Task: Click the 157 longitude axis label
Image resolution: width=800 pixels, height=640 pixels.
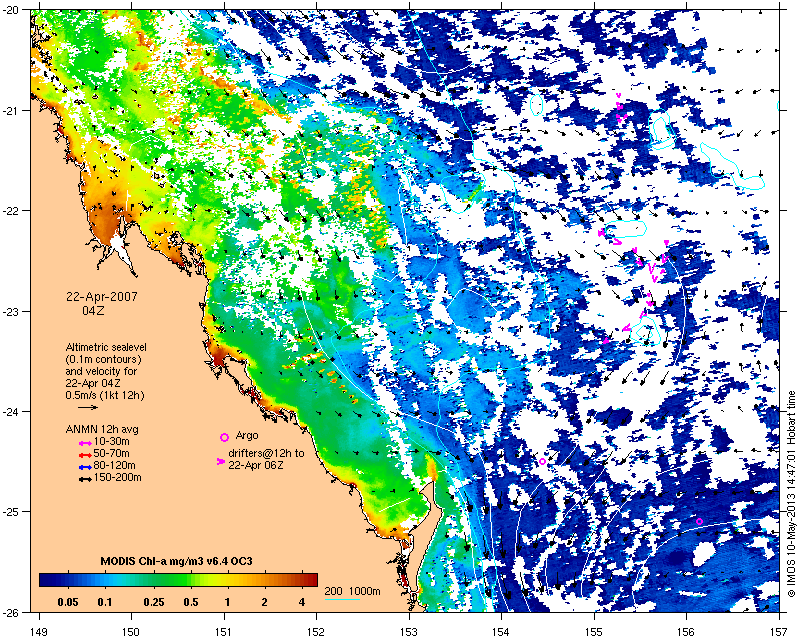Action: click(x=779, y=632)
